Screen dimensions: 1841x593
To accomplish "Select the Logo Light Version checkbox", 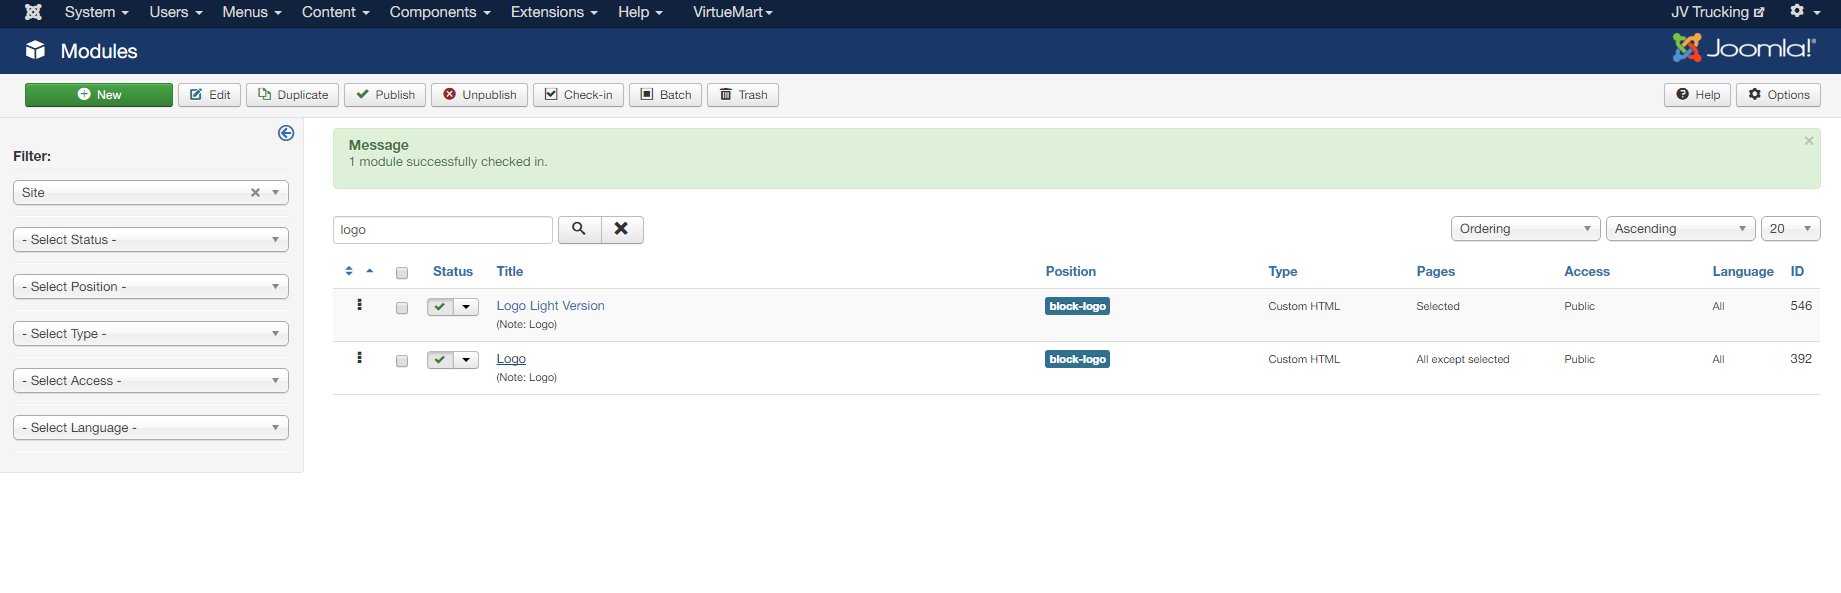I will click(402, 308).
